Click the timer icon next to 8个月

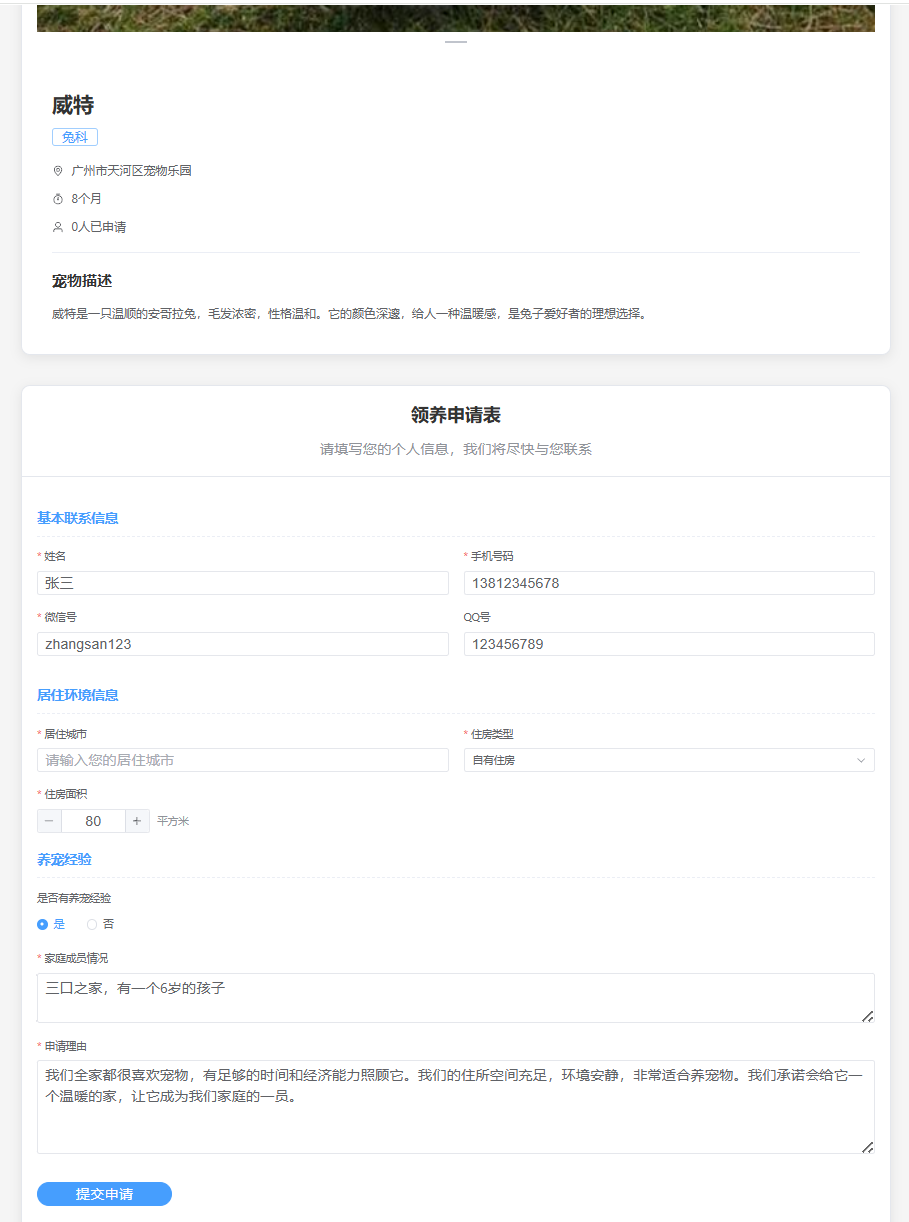click(x=58, y=199)
